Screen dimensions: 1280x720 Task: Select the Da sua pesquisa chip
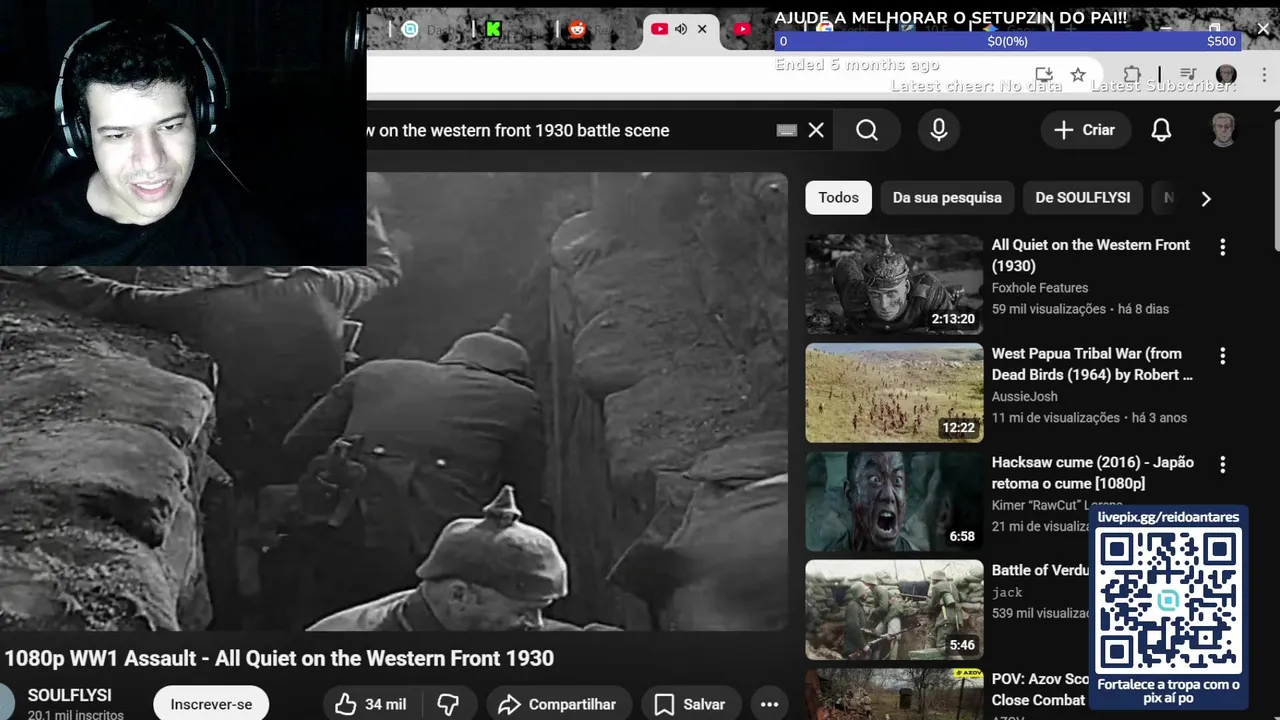coord(947,198)
